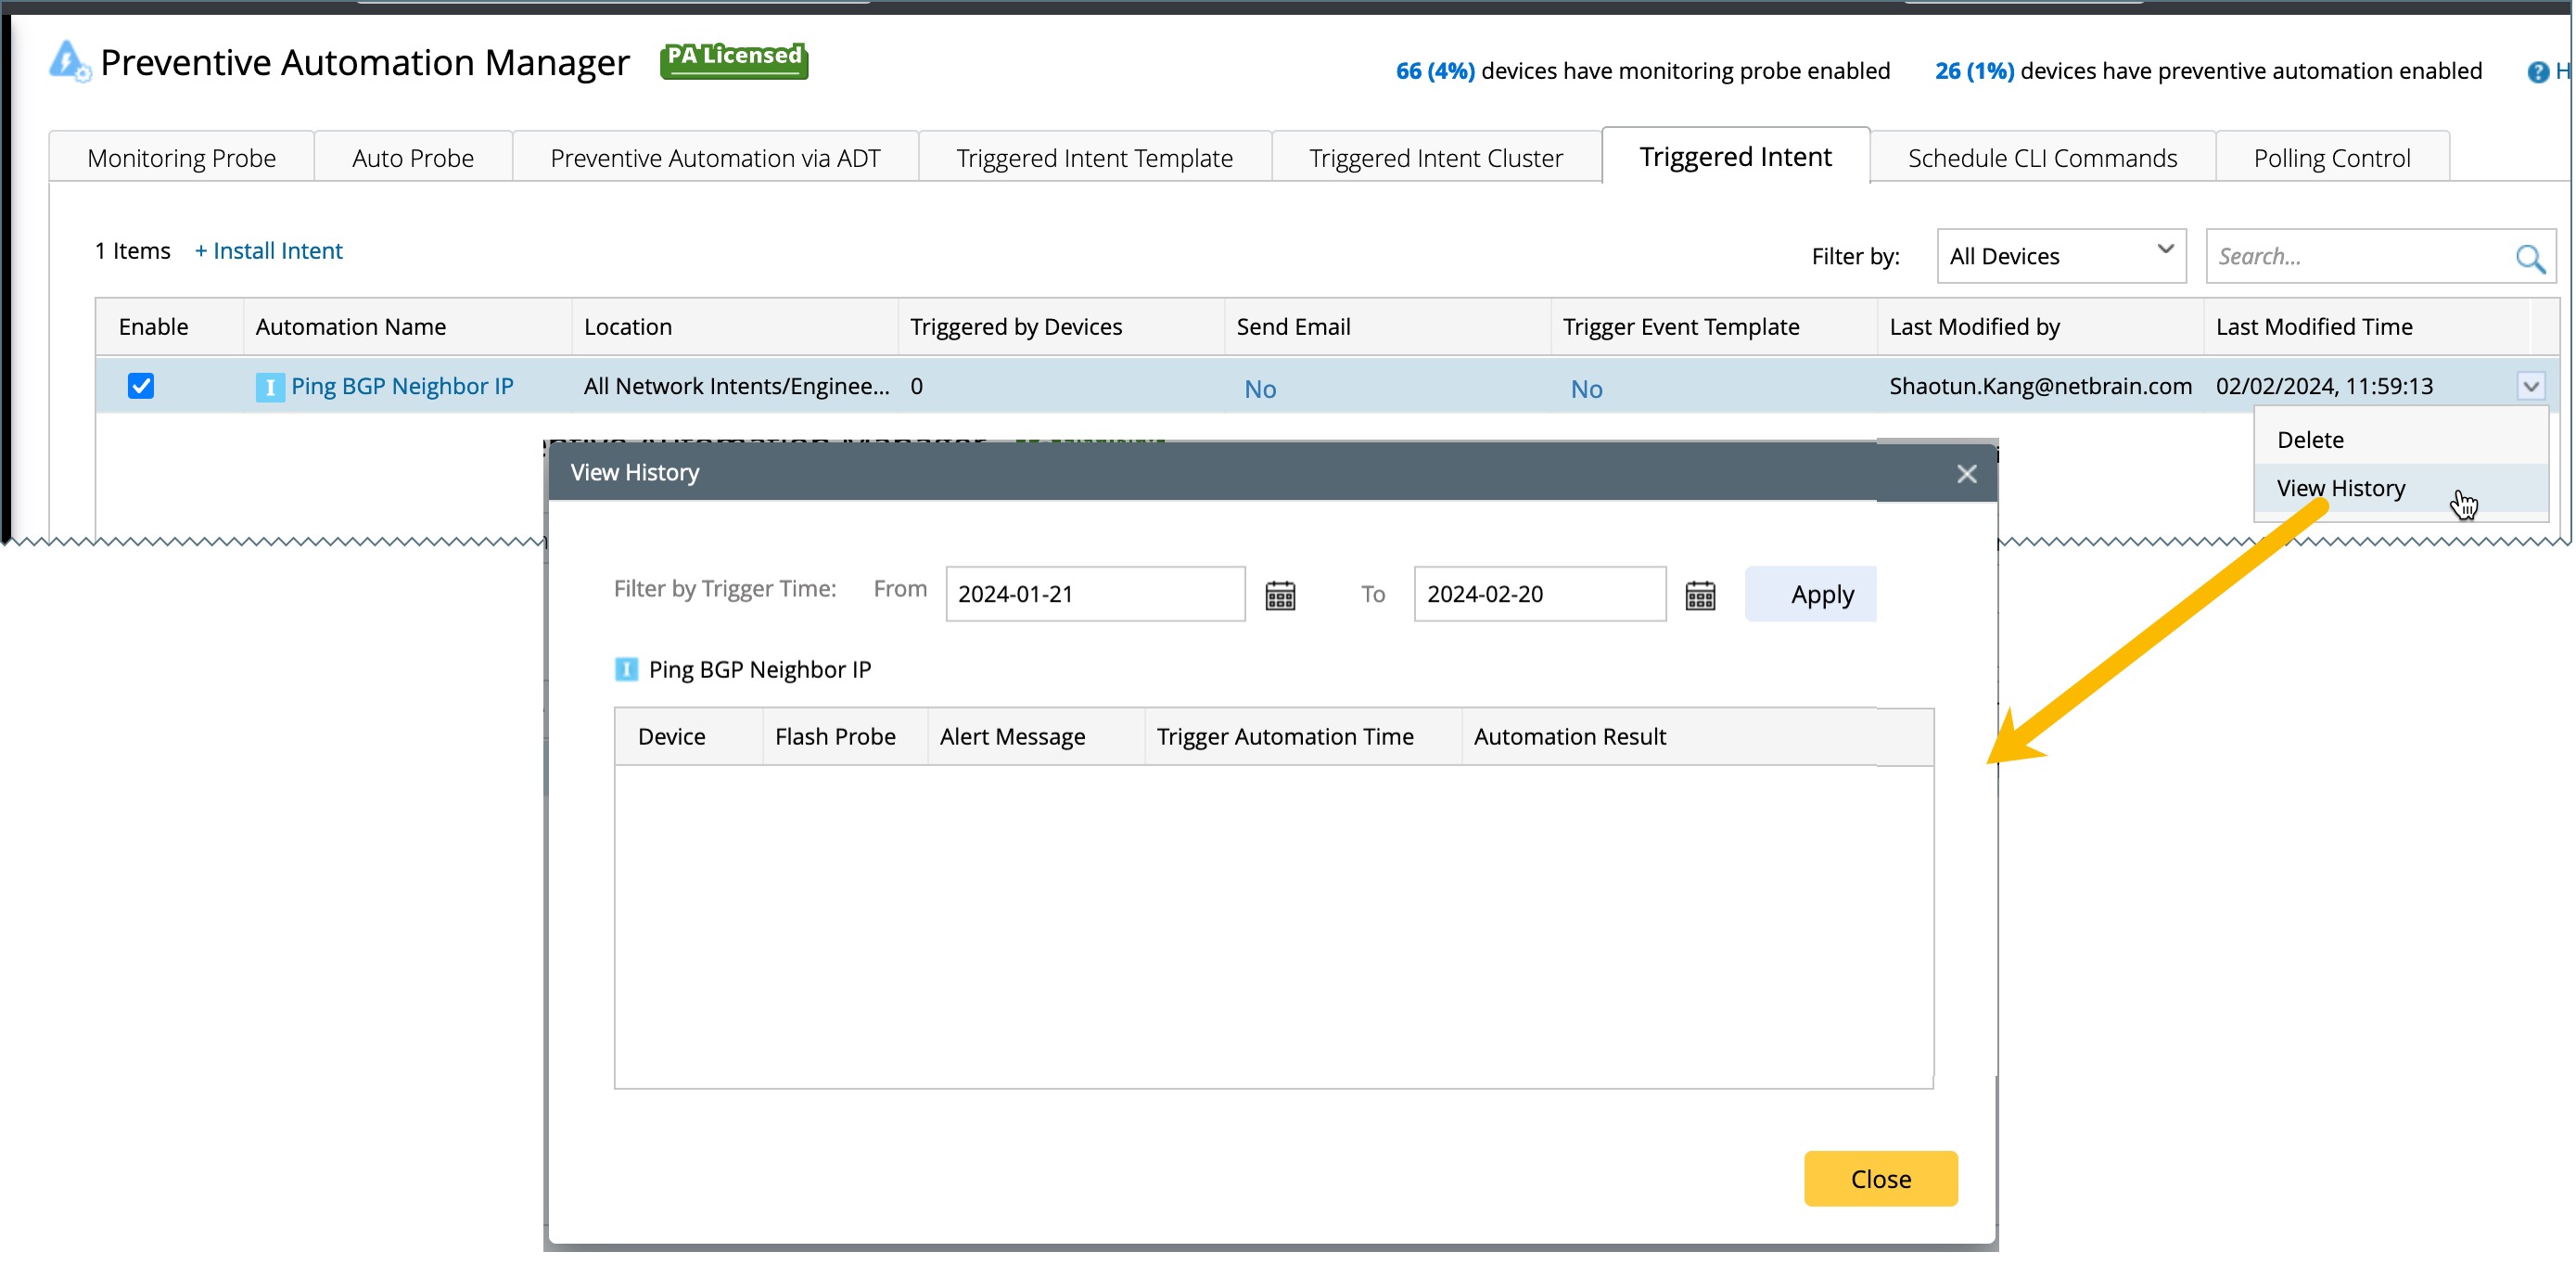Screen dimensions: 2576x1265
Task: Click the search magnifier icon
Action: tap(2528, 259)
